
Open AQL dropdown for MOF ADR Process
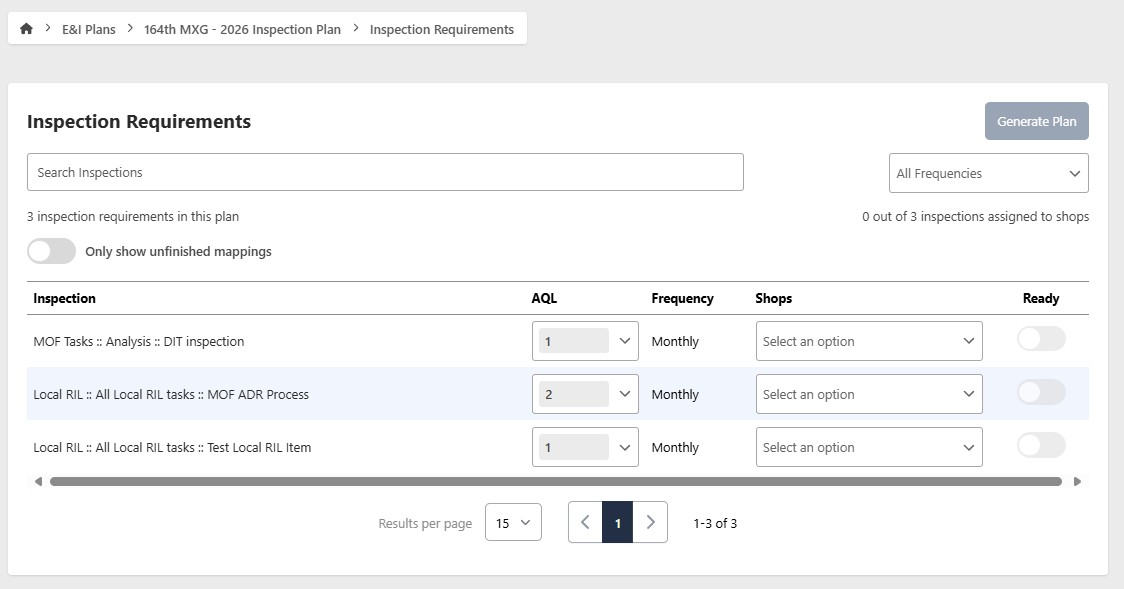coord(585,394)
